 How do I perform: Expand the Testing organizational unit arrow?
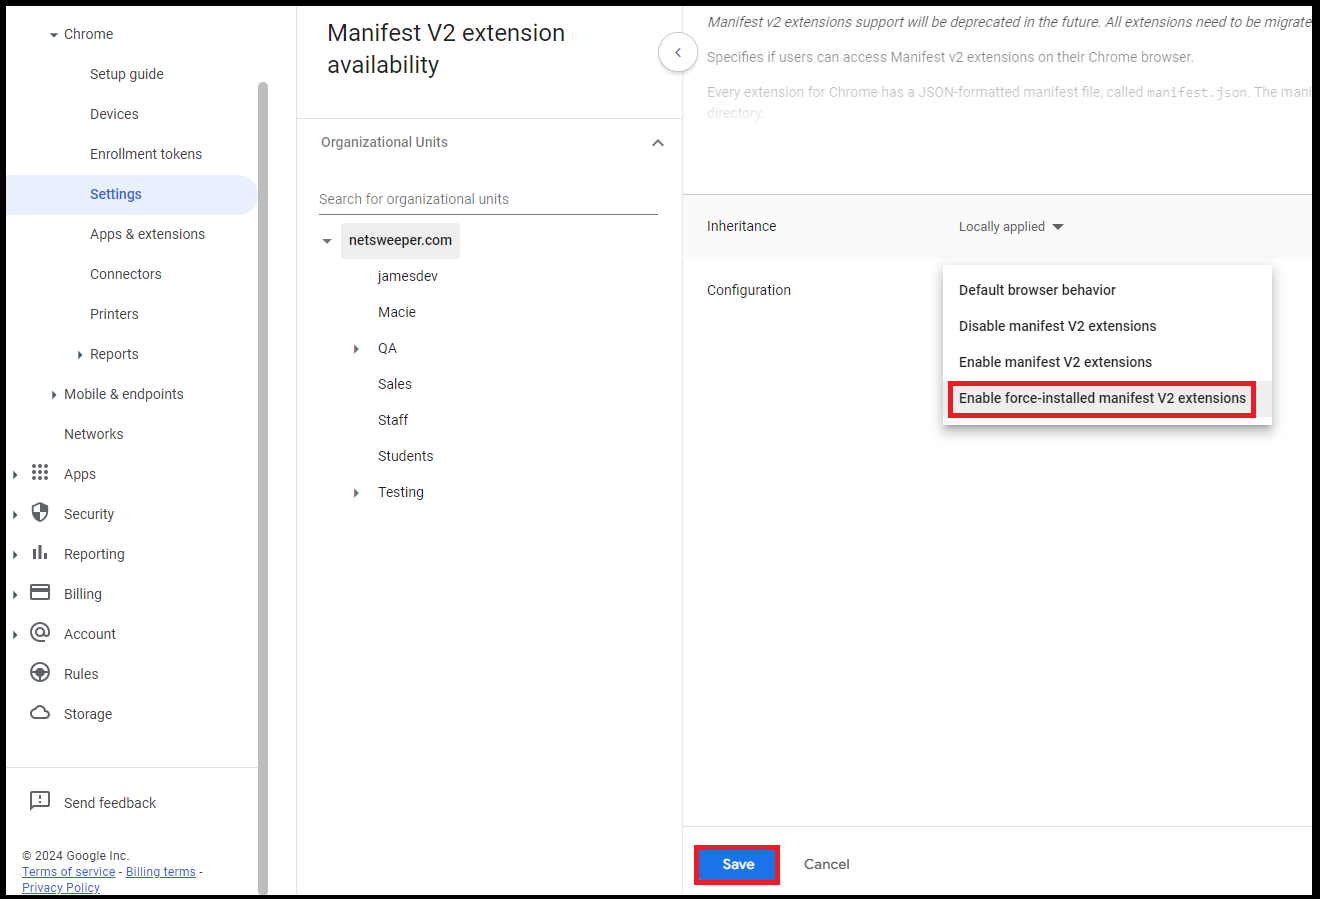point(356,493)
